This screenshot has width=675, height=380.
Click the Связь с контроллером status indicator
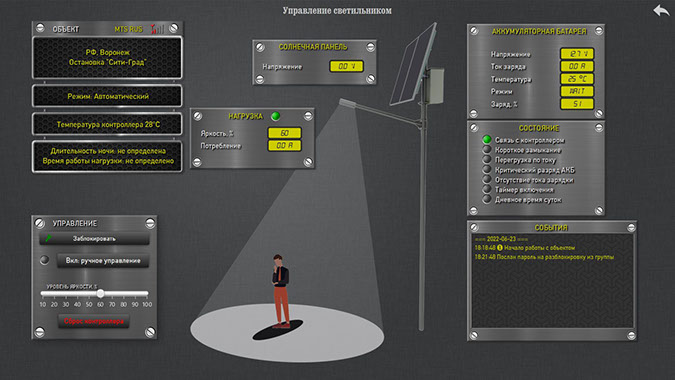[487, 139]
